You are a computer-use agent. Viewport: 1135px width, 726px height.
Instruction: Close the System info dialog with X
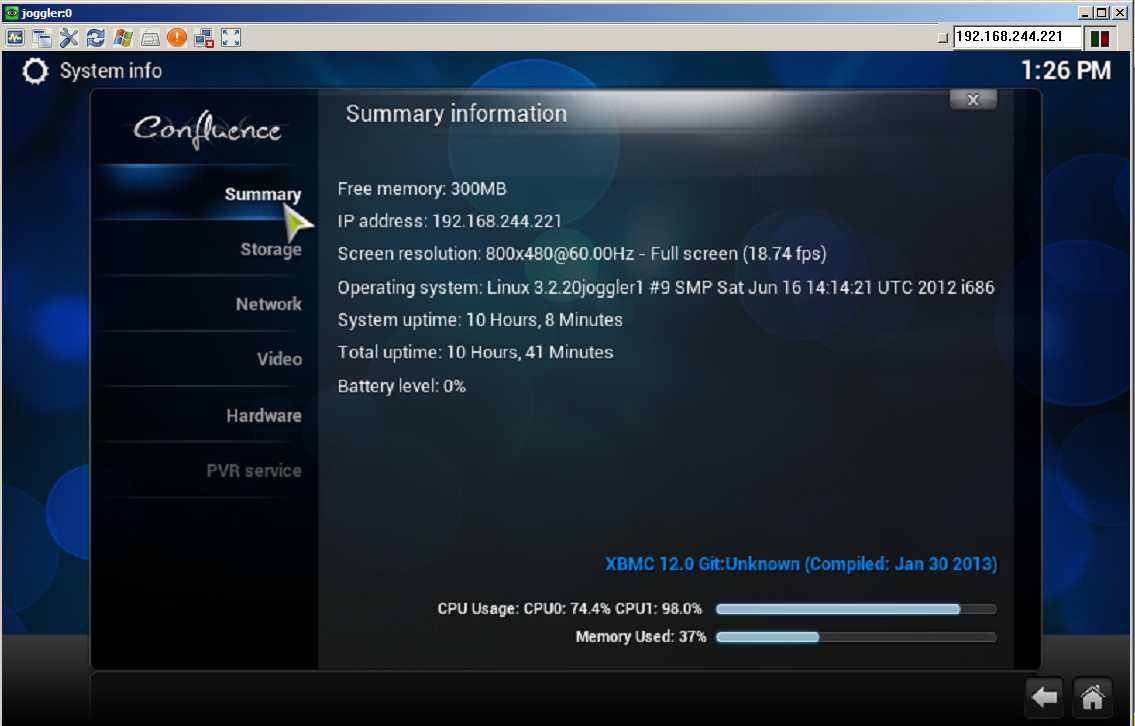click(973, 100)
